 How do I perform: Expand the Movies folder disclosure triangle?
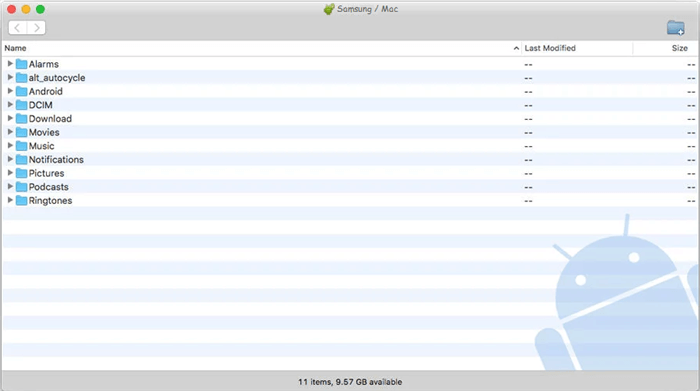(10, 132)
